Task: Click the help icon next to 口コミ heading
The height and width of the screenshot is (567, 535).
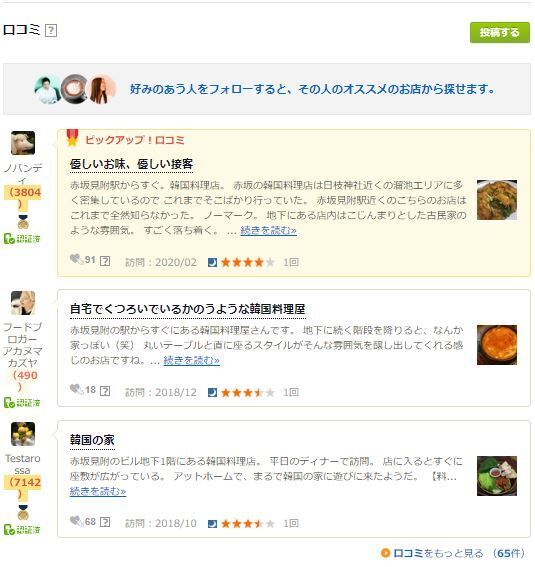Action: tap(51, 31)
